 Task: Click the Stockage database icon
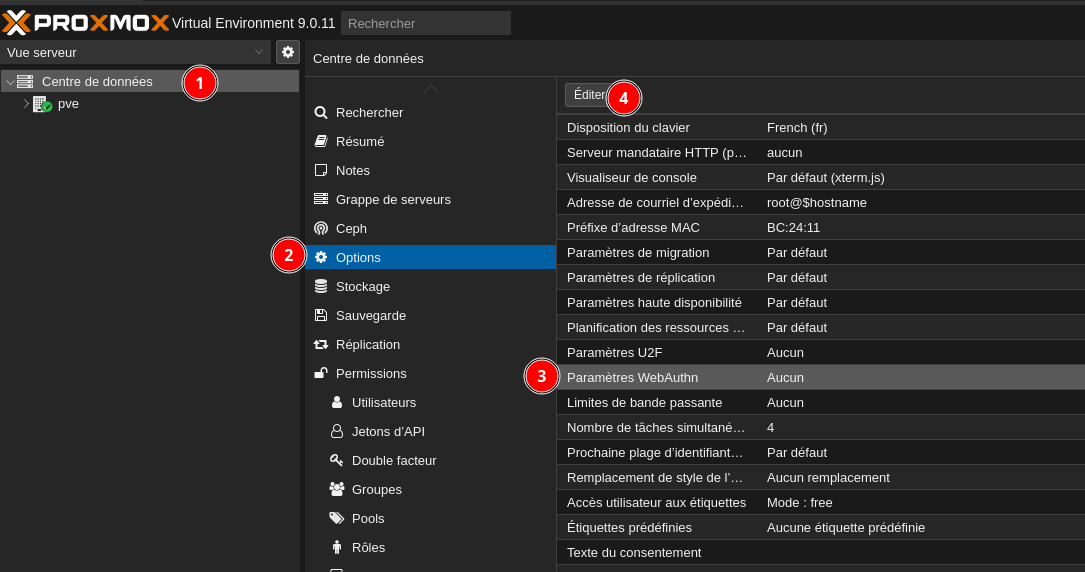point(321,286)
